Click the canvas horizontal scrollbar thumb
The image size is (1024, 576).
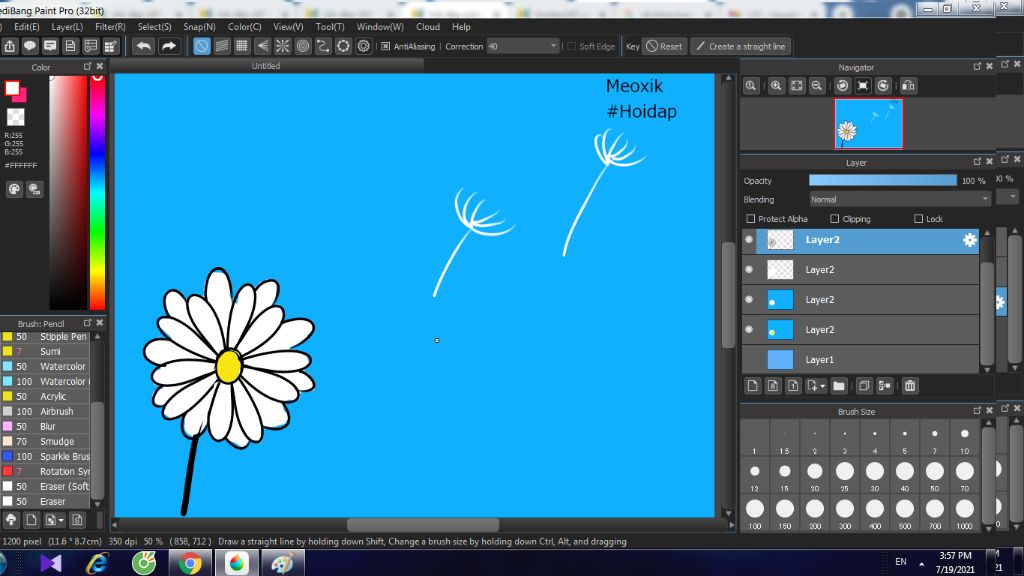423,525
